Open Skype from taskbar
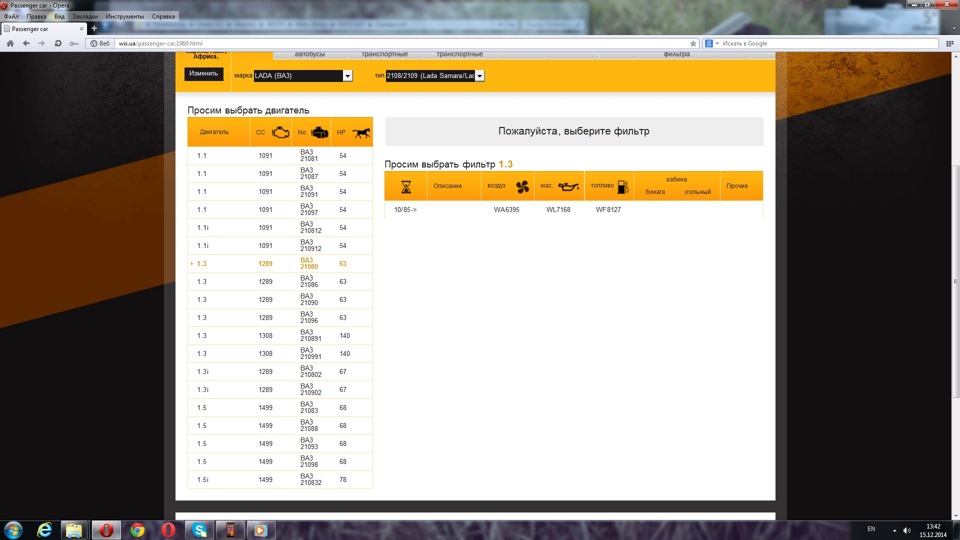This screenshot has width=960, height=540. 200,530
